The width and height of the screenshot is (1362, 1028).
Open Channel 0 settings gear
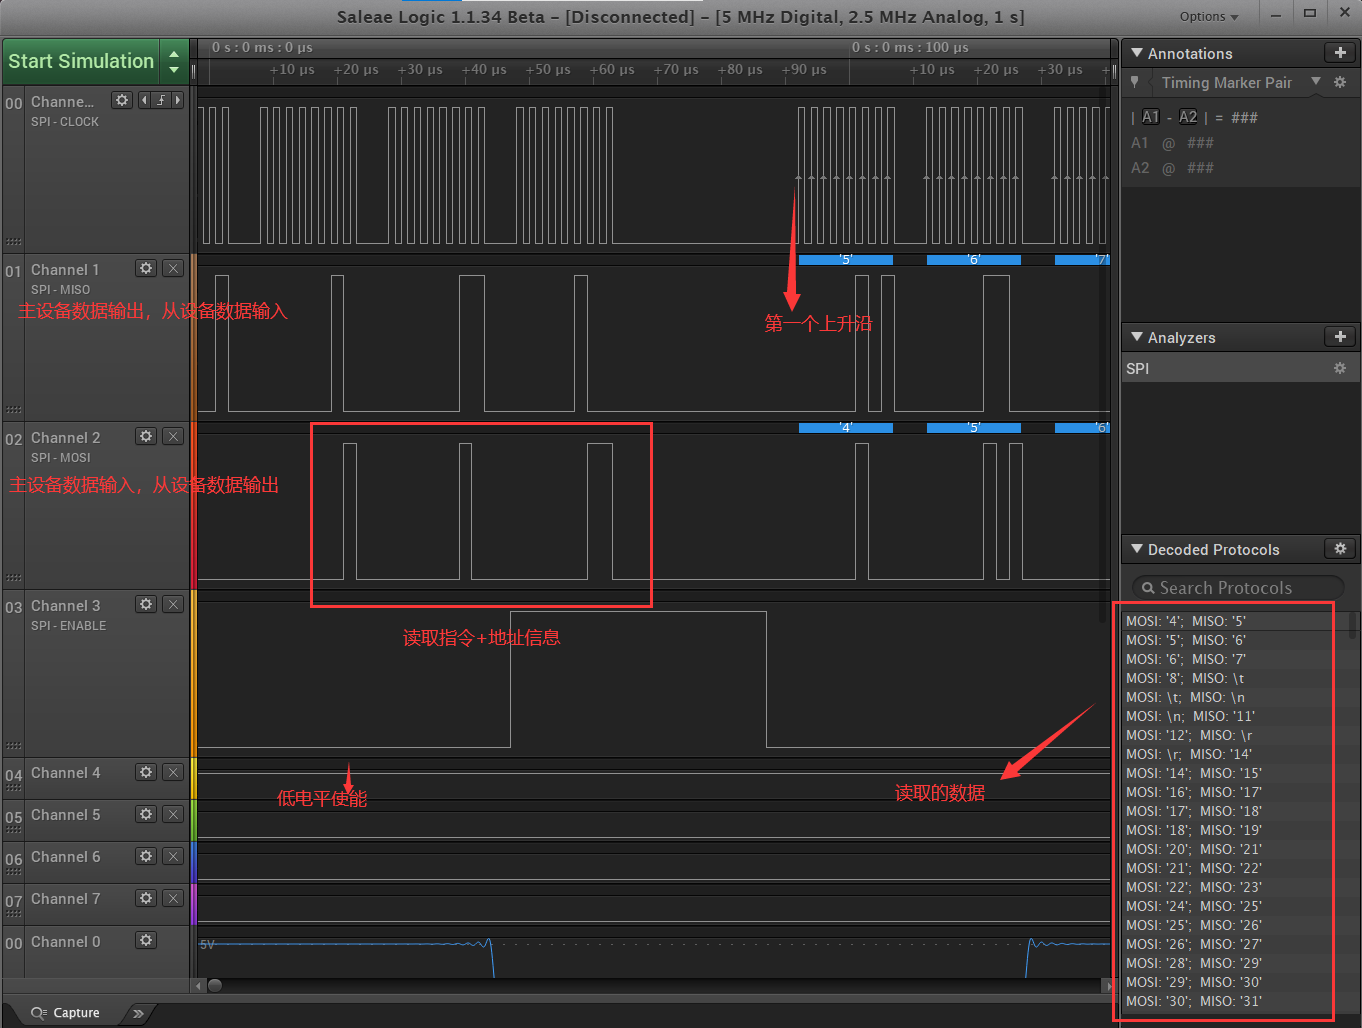click(x=145, y=940)
